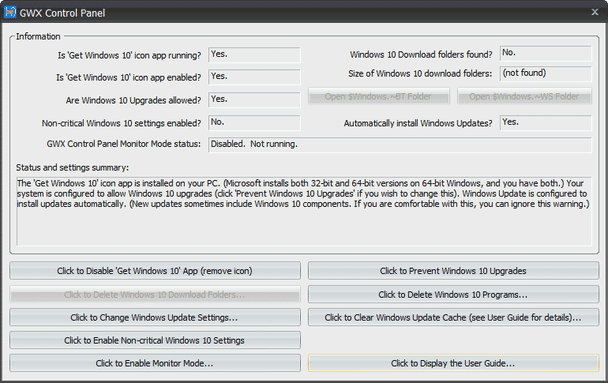The image size is (608, 383).
Task: Display the User Guide
Action: click(x=453, y=363)
